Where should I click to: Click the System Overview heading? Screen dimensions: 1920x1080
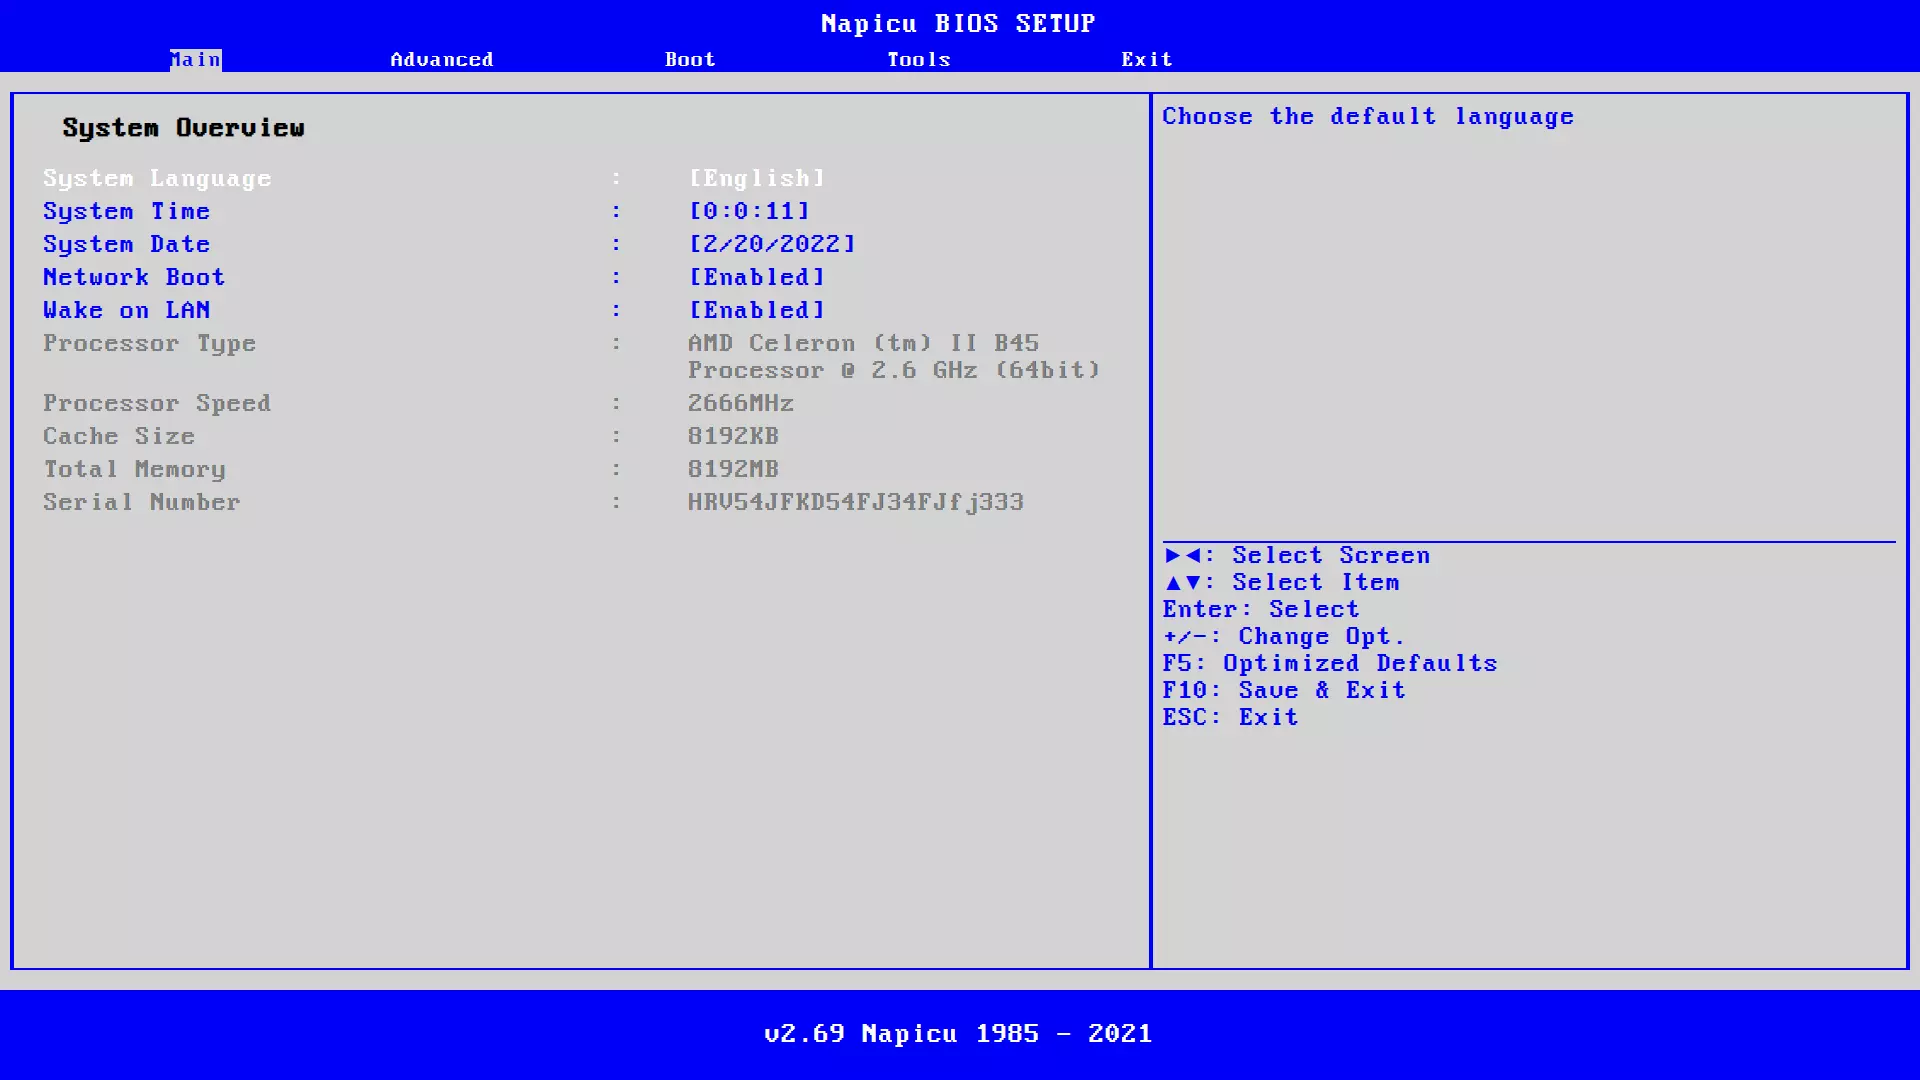[183, 128]
